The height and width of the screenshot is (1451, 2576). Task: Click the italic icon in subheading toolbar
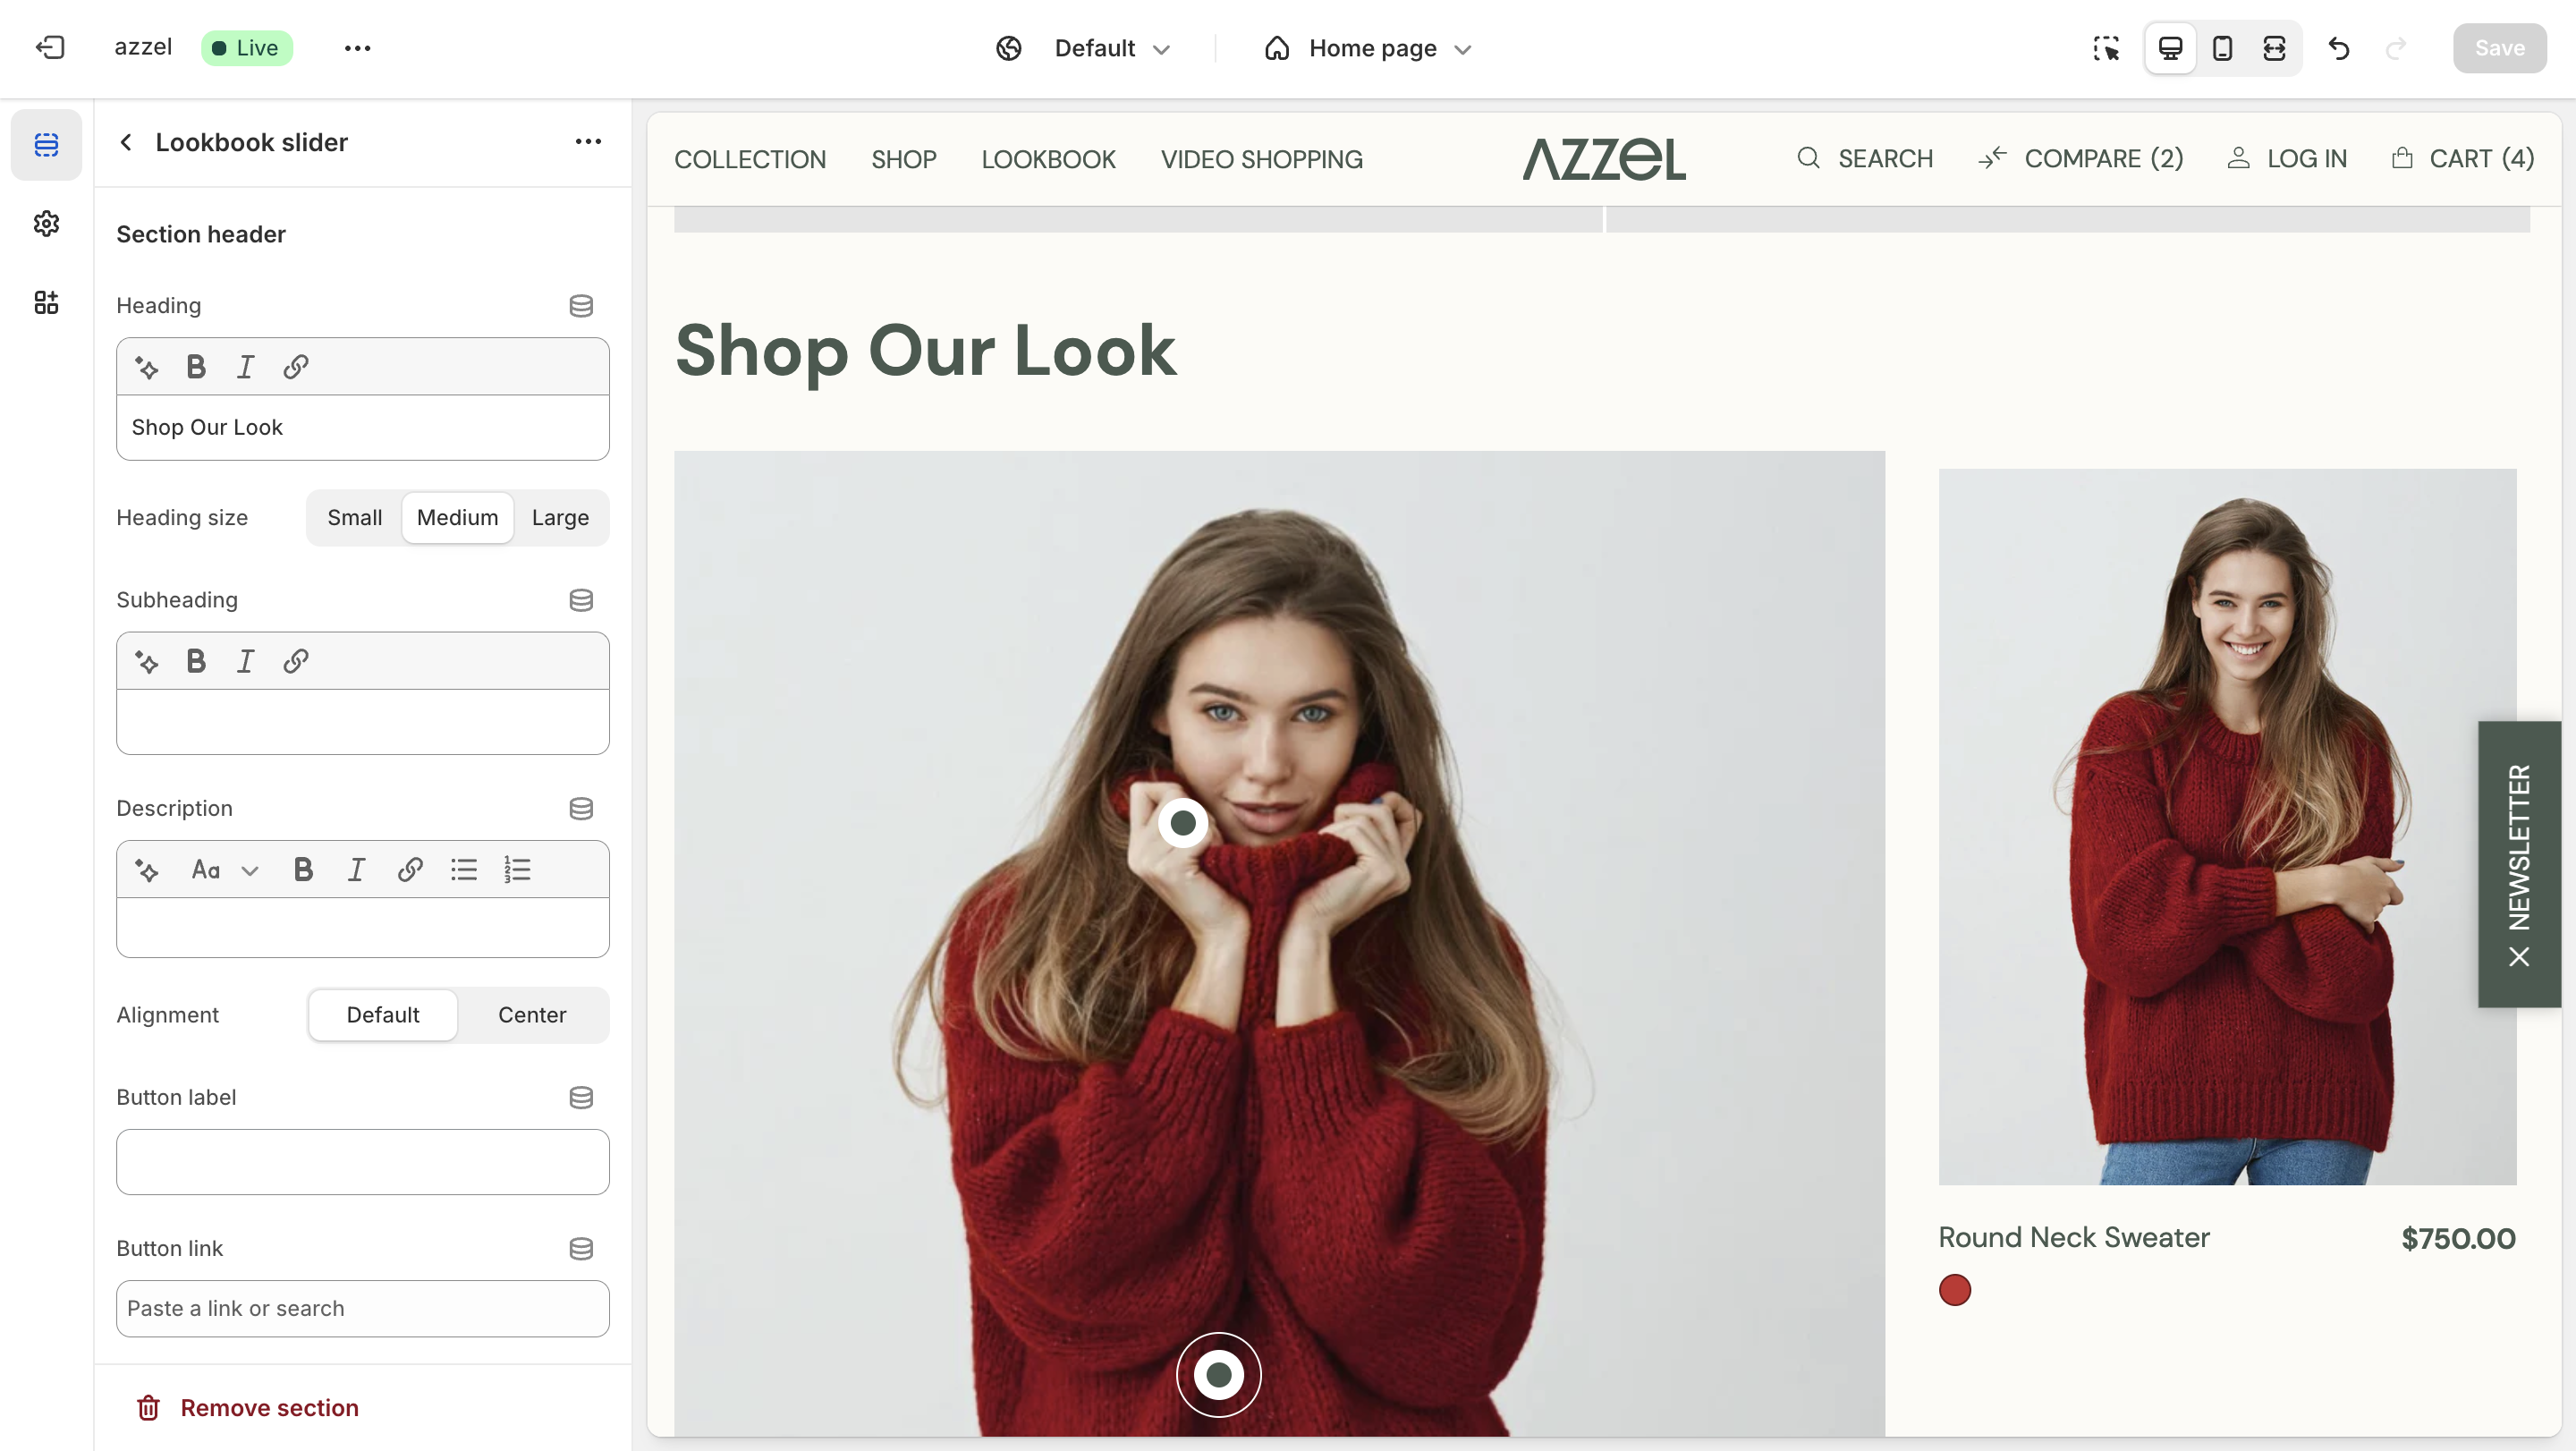pyautogui.click(x=246, y=662)
